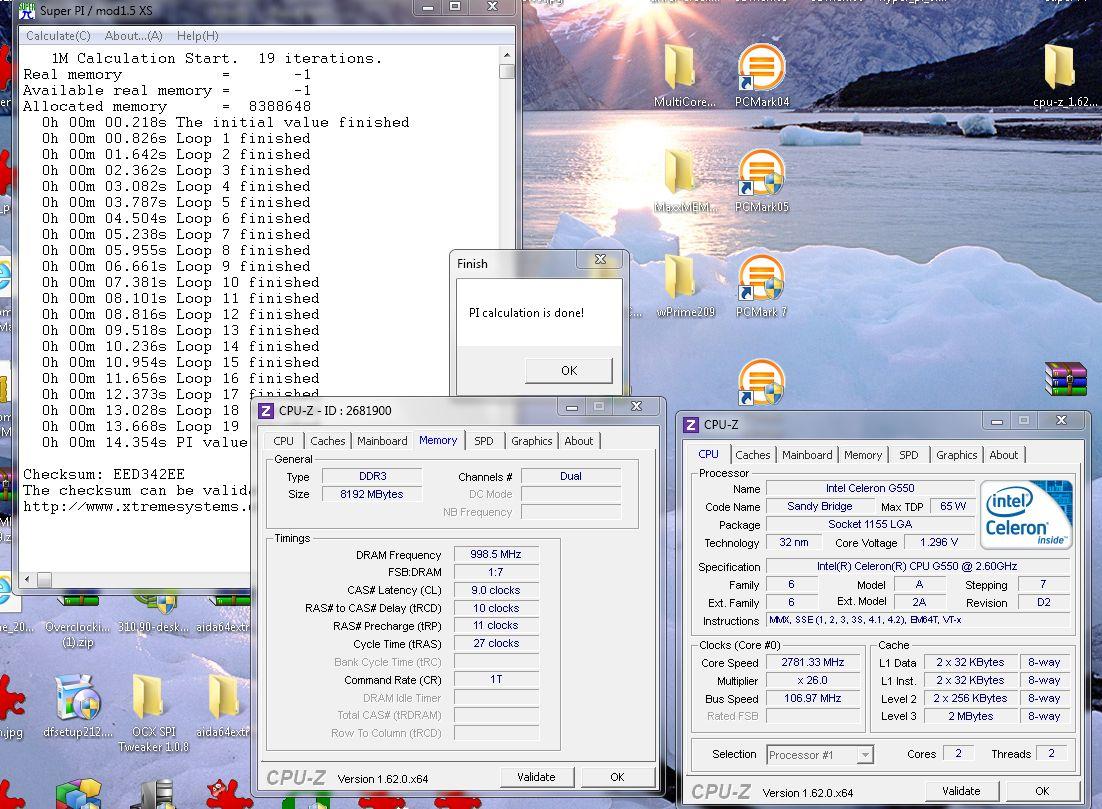1102x809 pixels.
Task: Click the CAS# Latency 9.0 clocks value
Action: pos(495,590)
